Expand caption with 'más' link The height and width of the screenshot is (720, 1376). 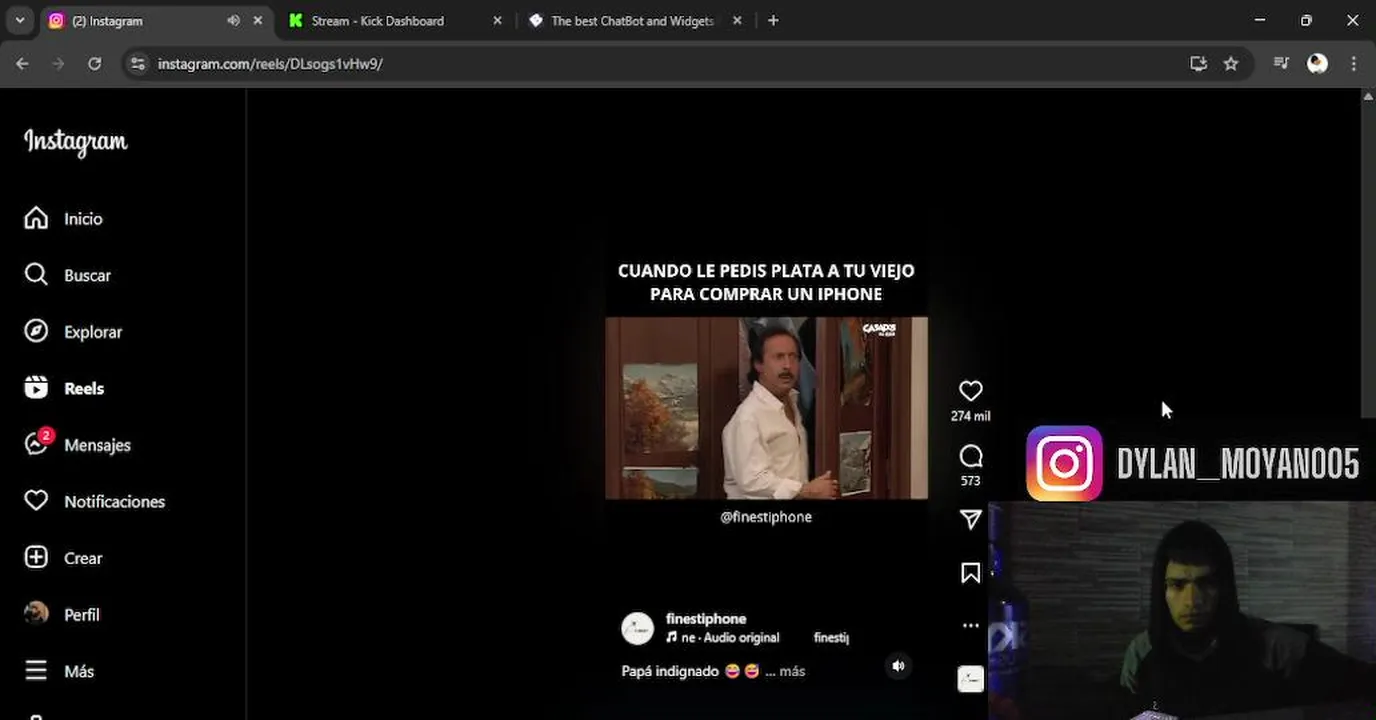tap(792, 671)
